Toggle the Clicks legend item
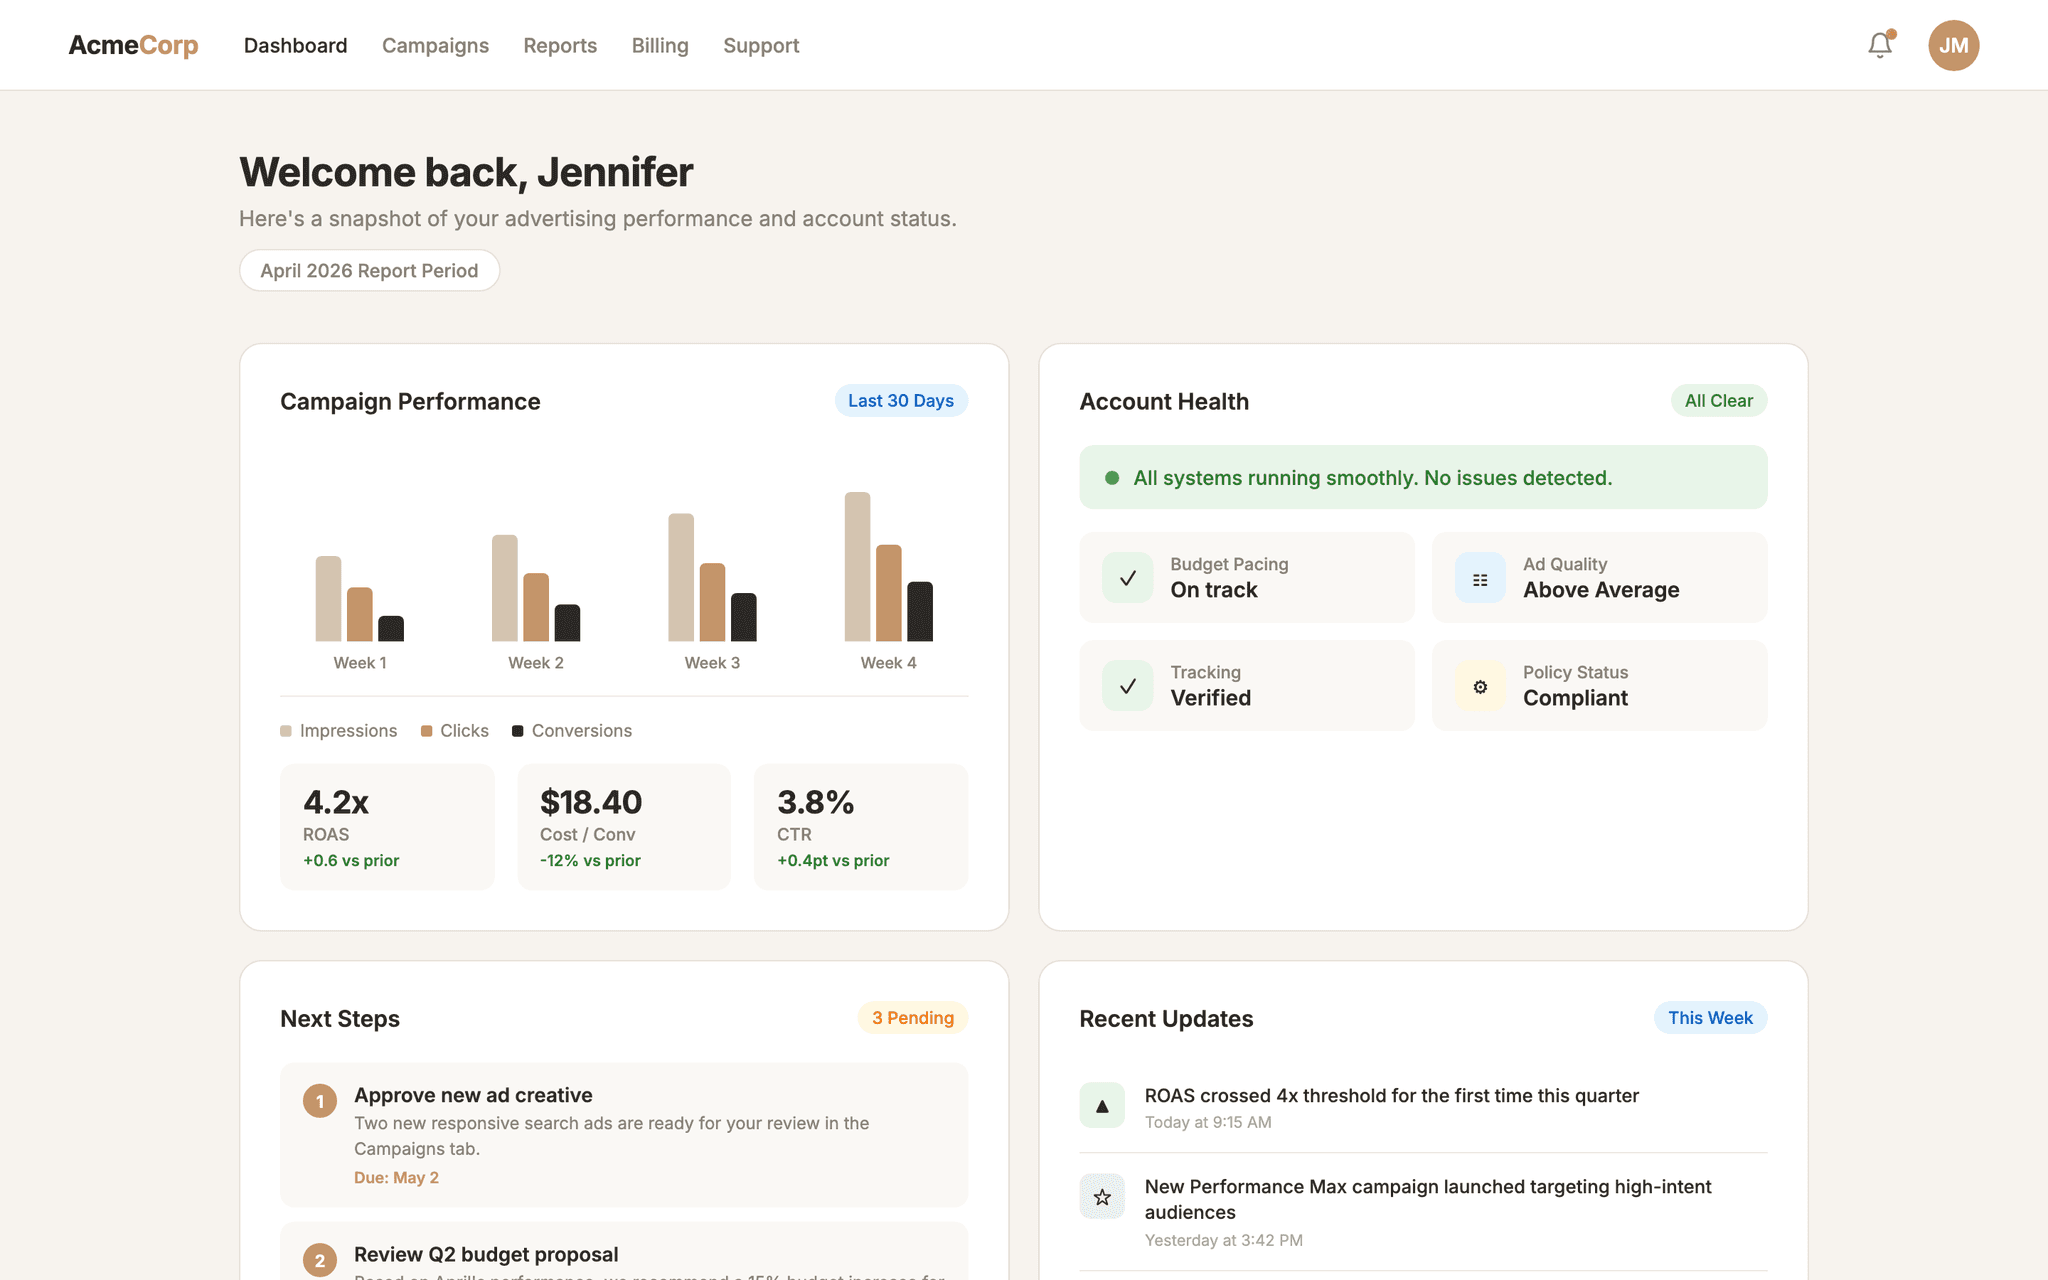 pyautogui.click(x=453, y=730)
